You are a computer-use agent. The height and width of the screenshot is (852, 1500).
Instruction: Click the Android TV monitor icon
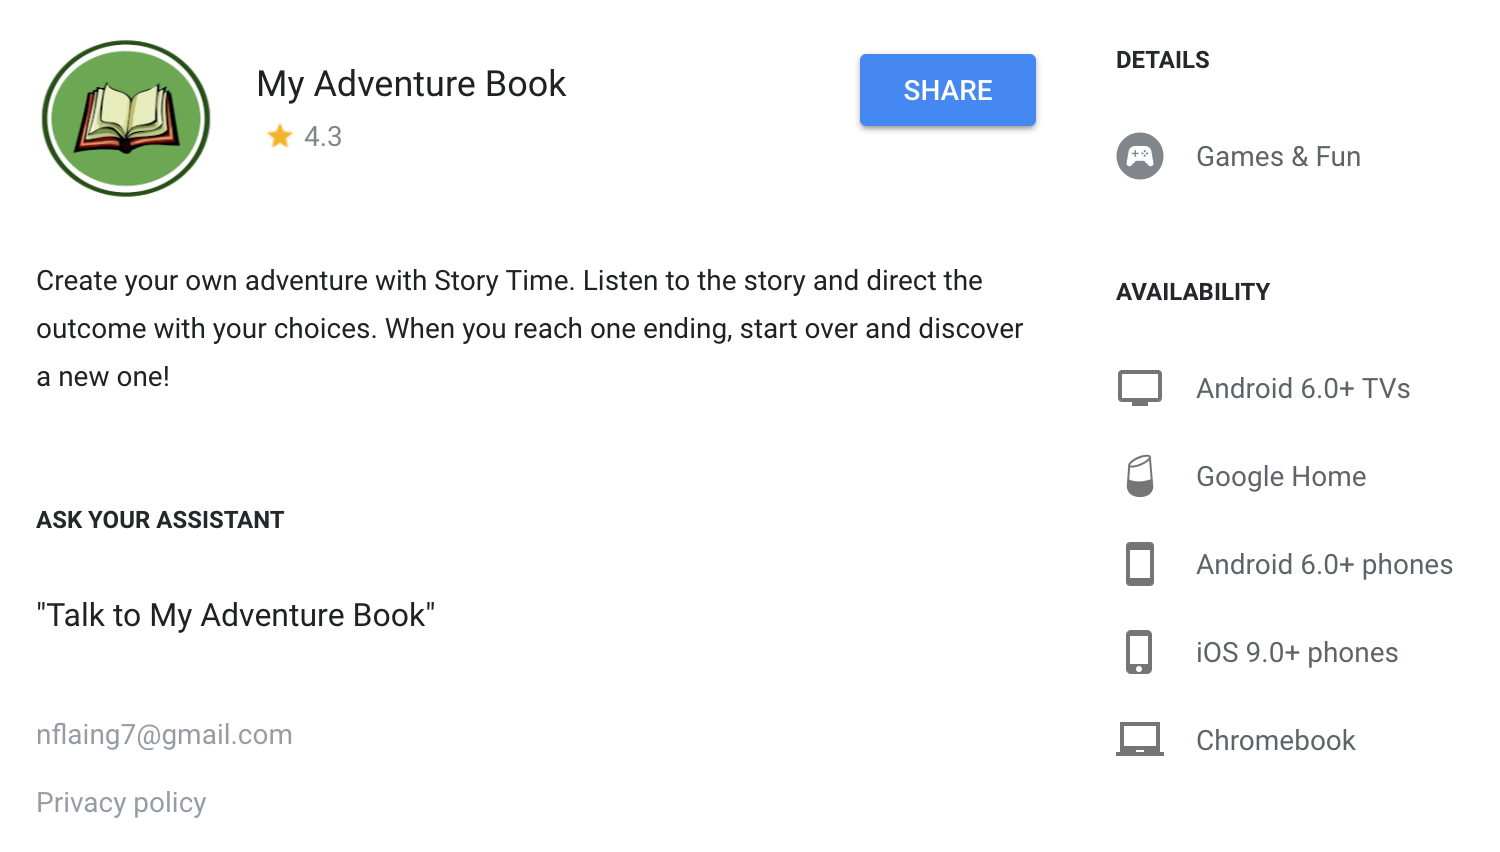point(1140,388)
